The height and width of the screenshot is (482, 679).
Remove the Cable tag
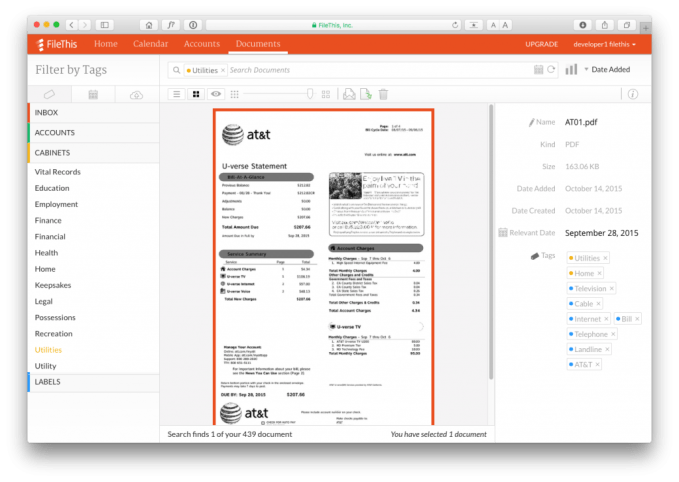click(x=598, y=304)
